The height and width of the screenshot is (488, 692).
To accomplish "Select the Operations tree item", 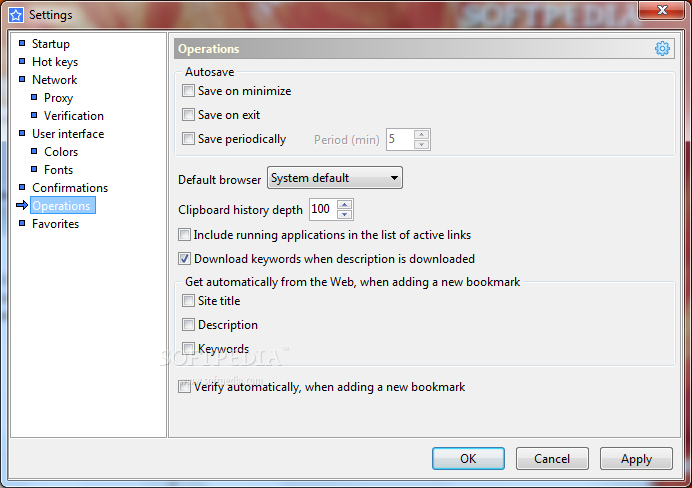I will 62,206.
